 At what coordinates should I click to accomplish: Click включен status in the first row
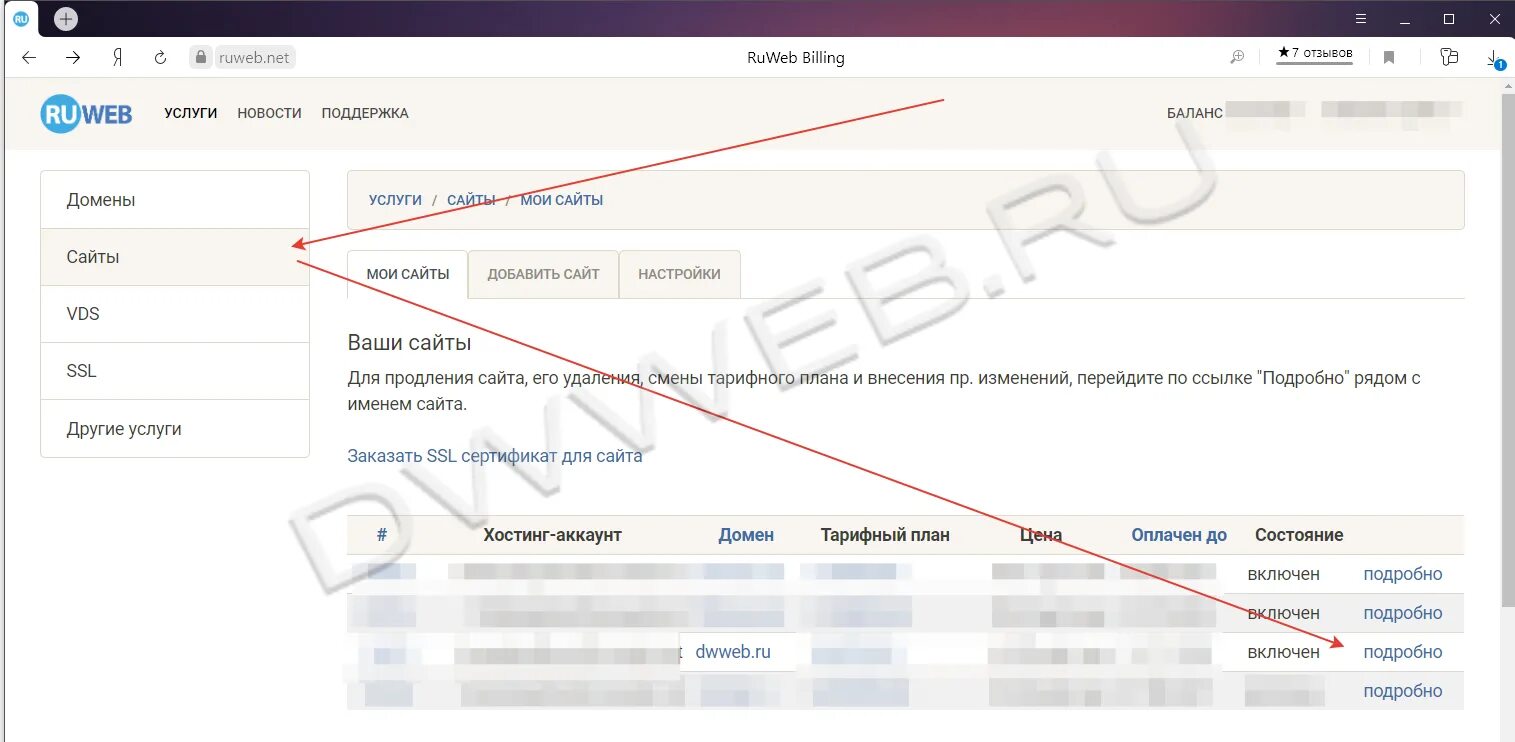[x=1284, y=574]
